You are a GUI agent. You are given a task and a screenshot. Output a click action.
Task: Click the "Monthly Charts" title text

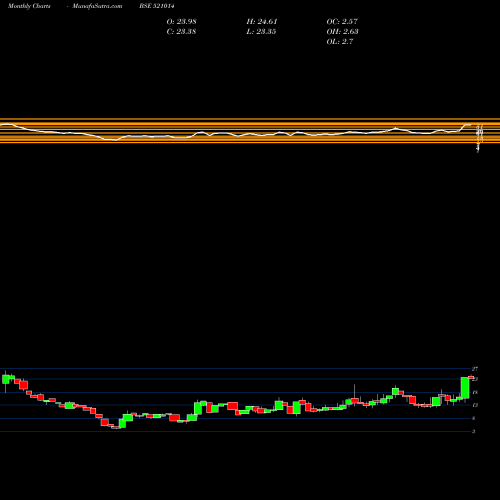(29, 6)
